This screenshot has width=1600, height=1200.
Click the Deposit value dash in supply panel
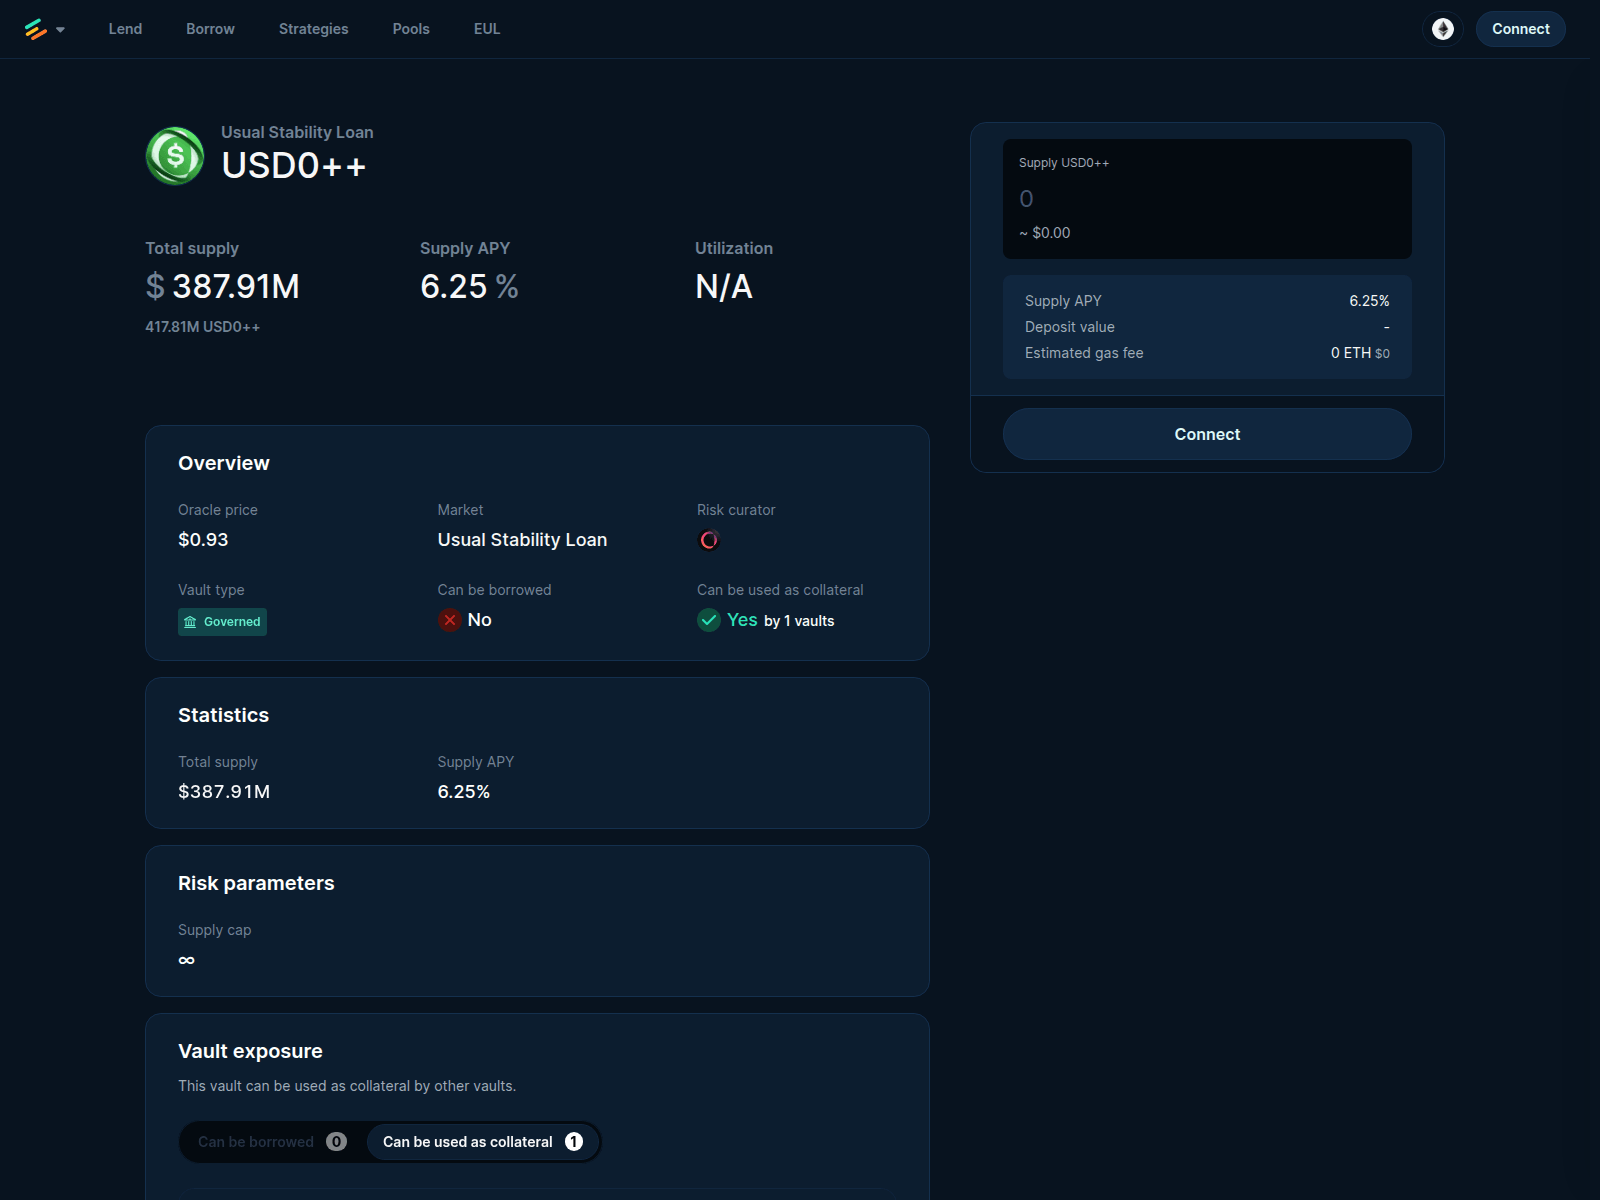1386,327
